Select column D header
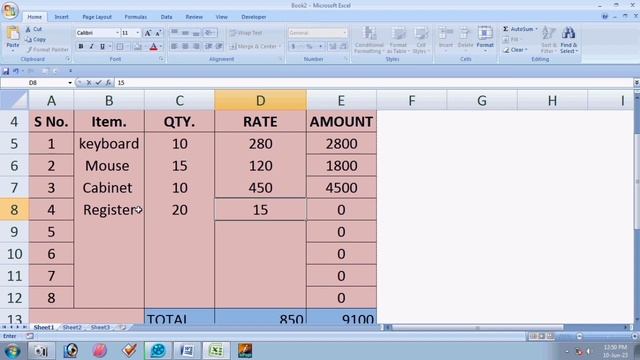640x360 pixels. click(260, 100)
